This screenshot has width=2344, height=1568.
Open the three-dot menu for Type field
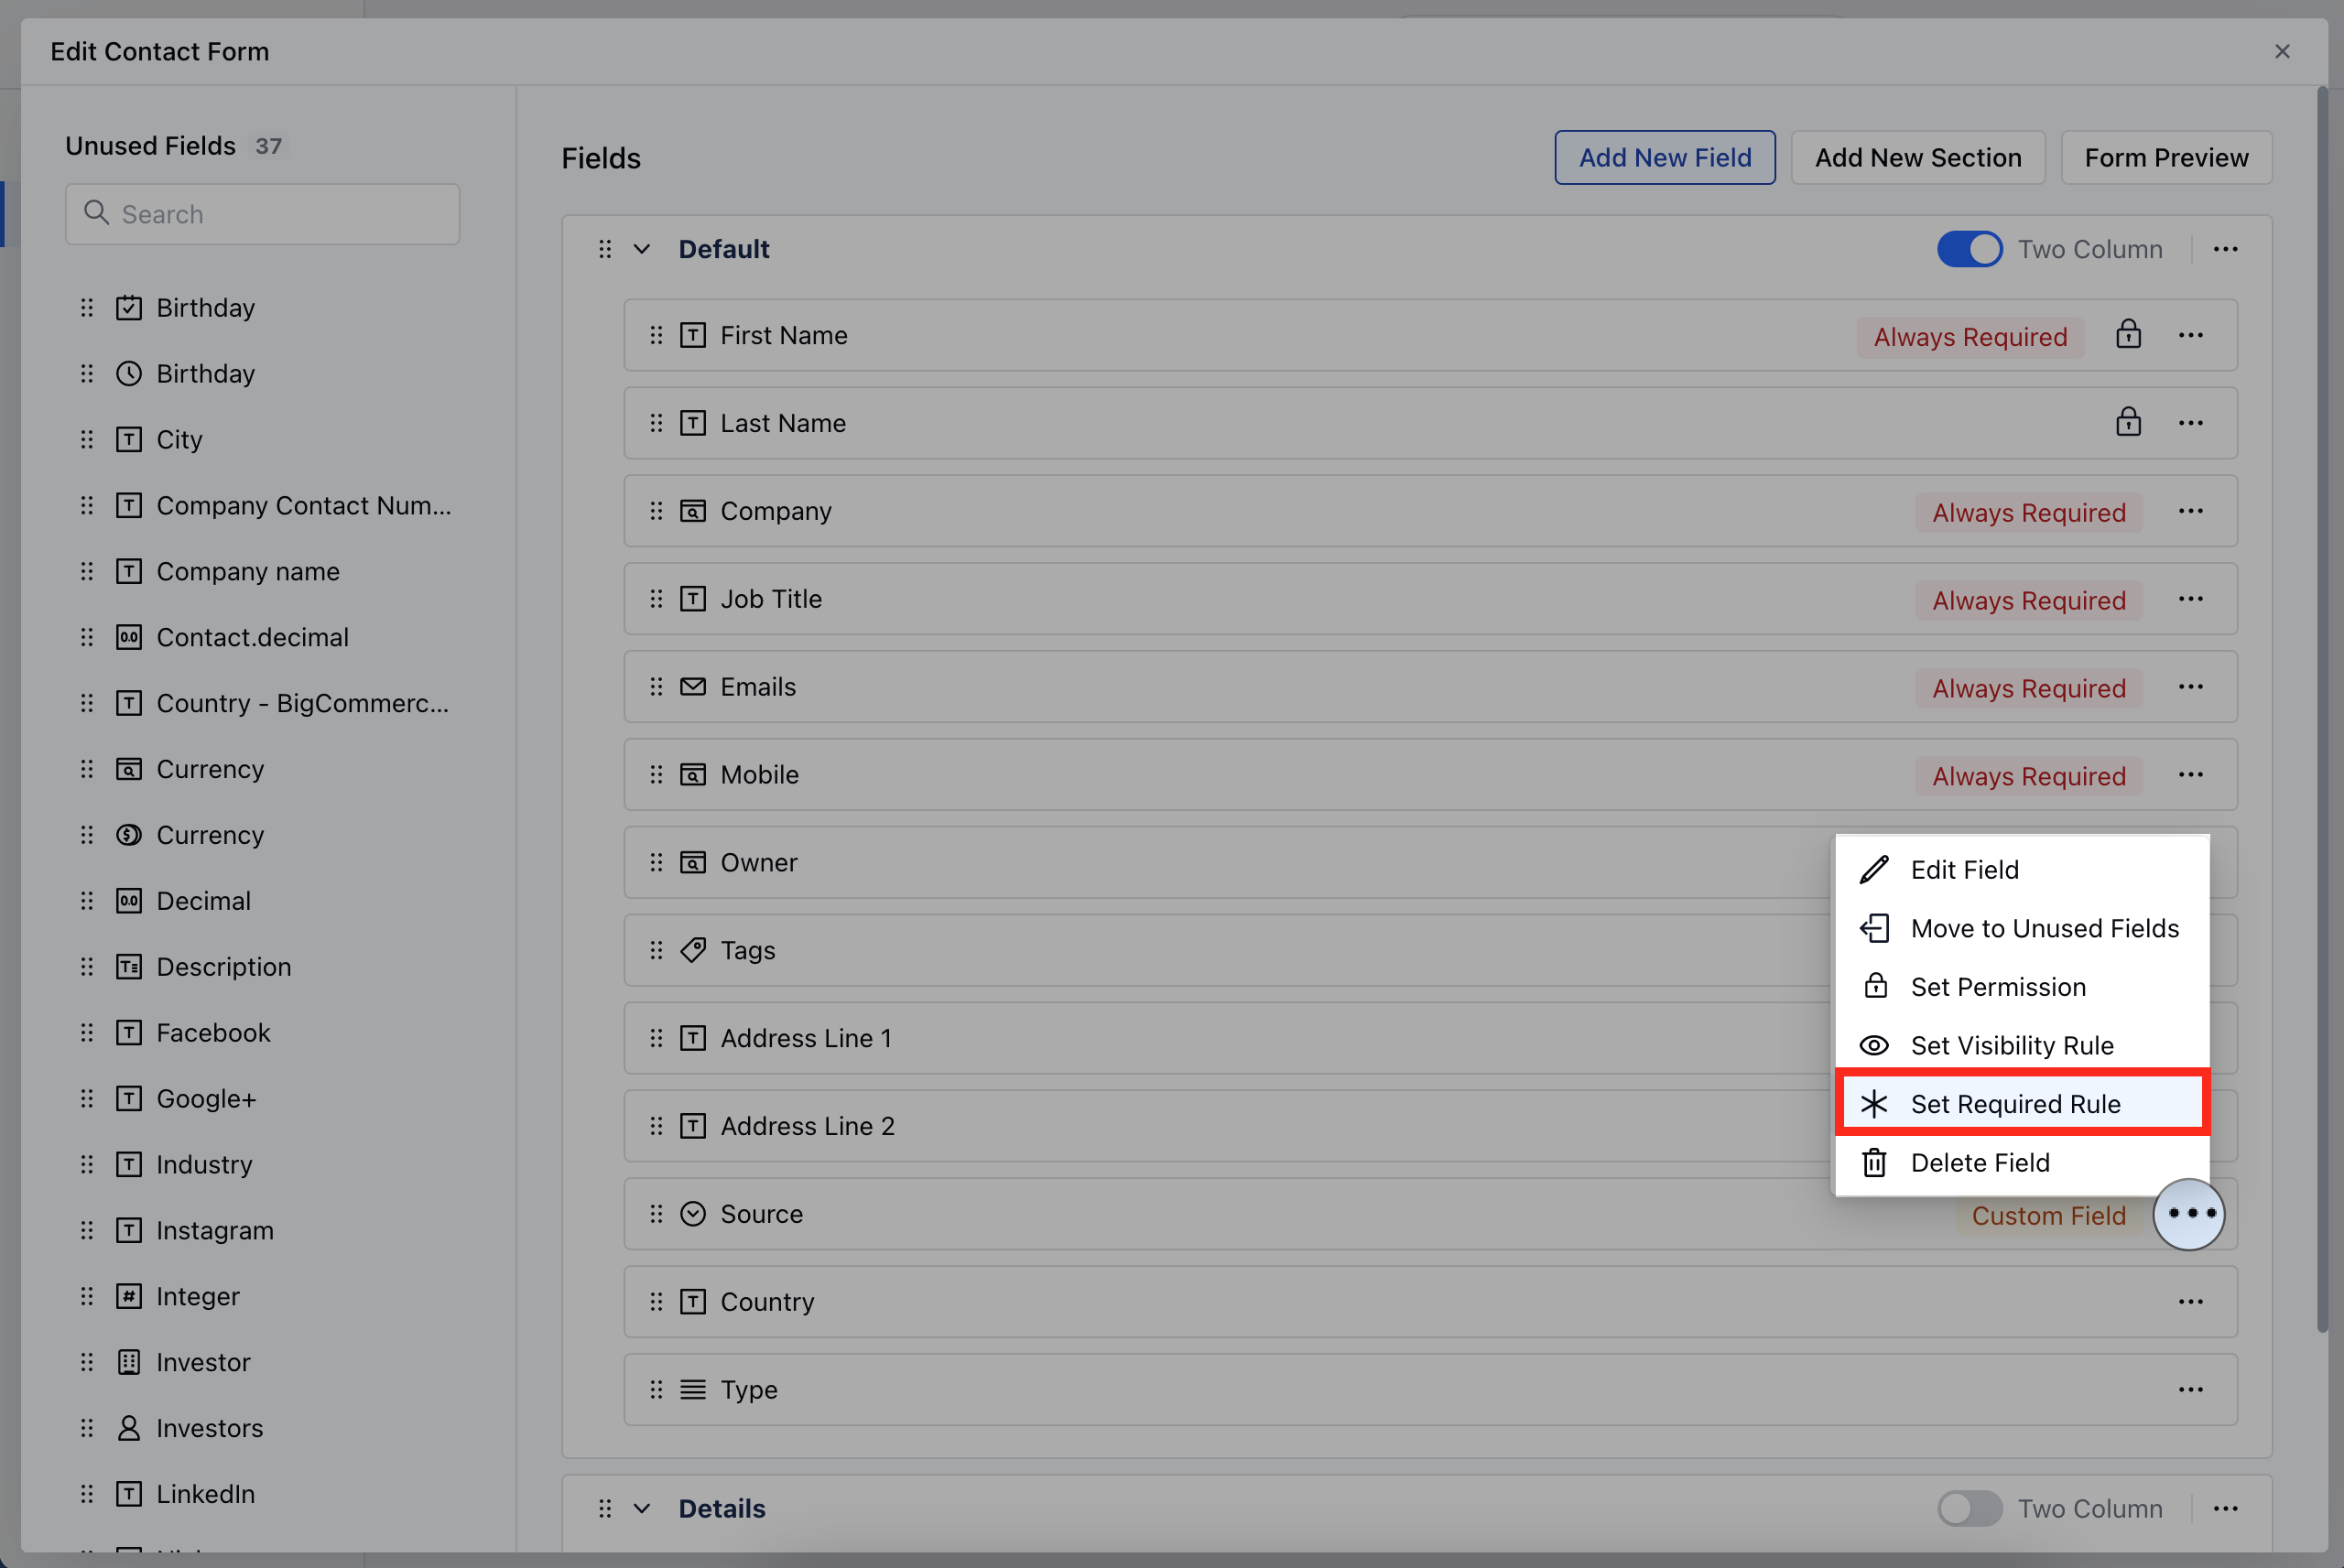2190,1390
